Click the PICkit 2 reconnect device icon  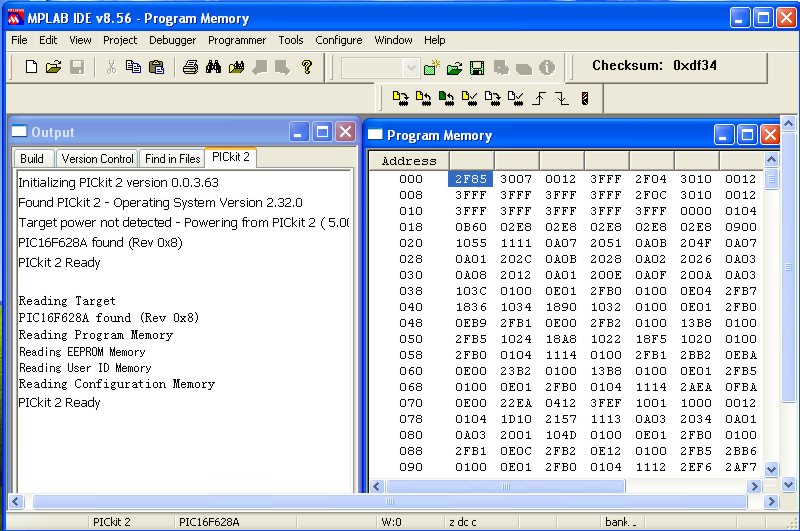pyautogui.click(x=585, y=98)
